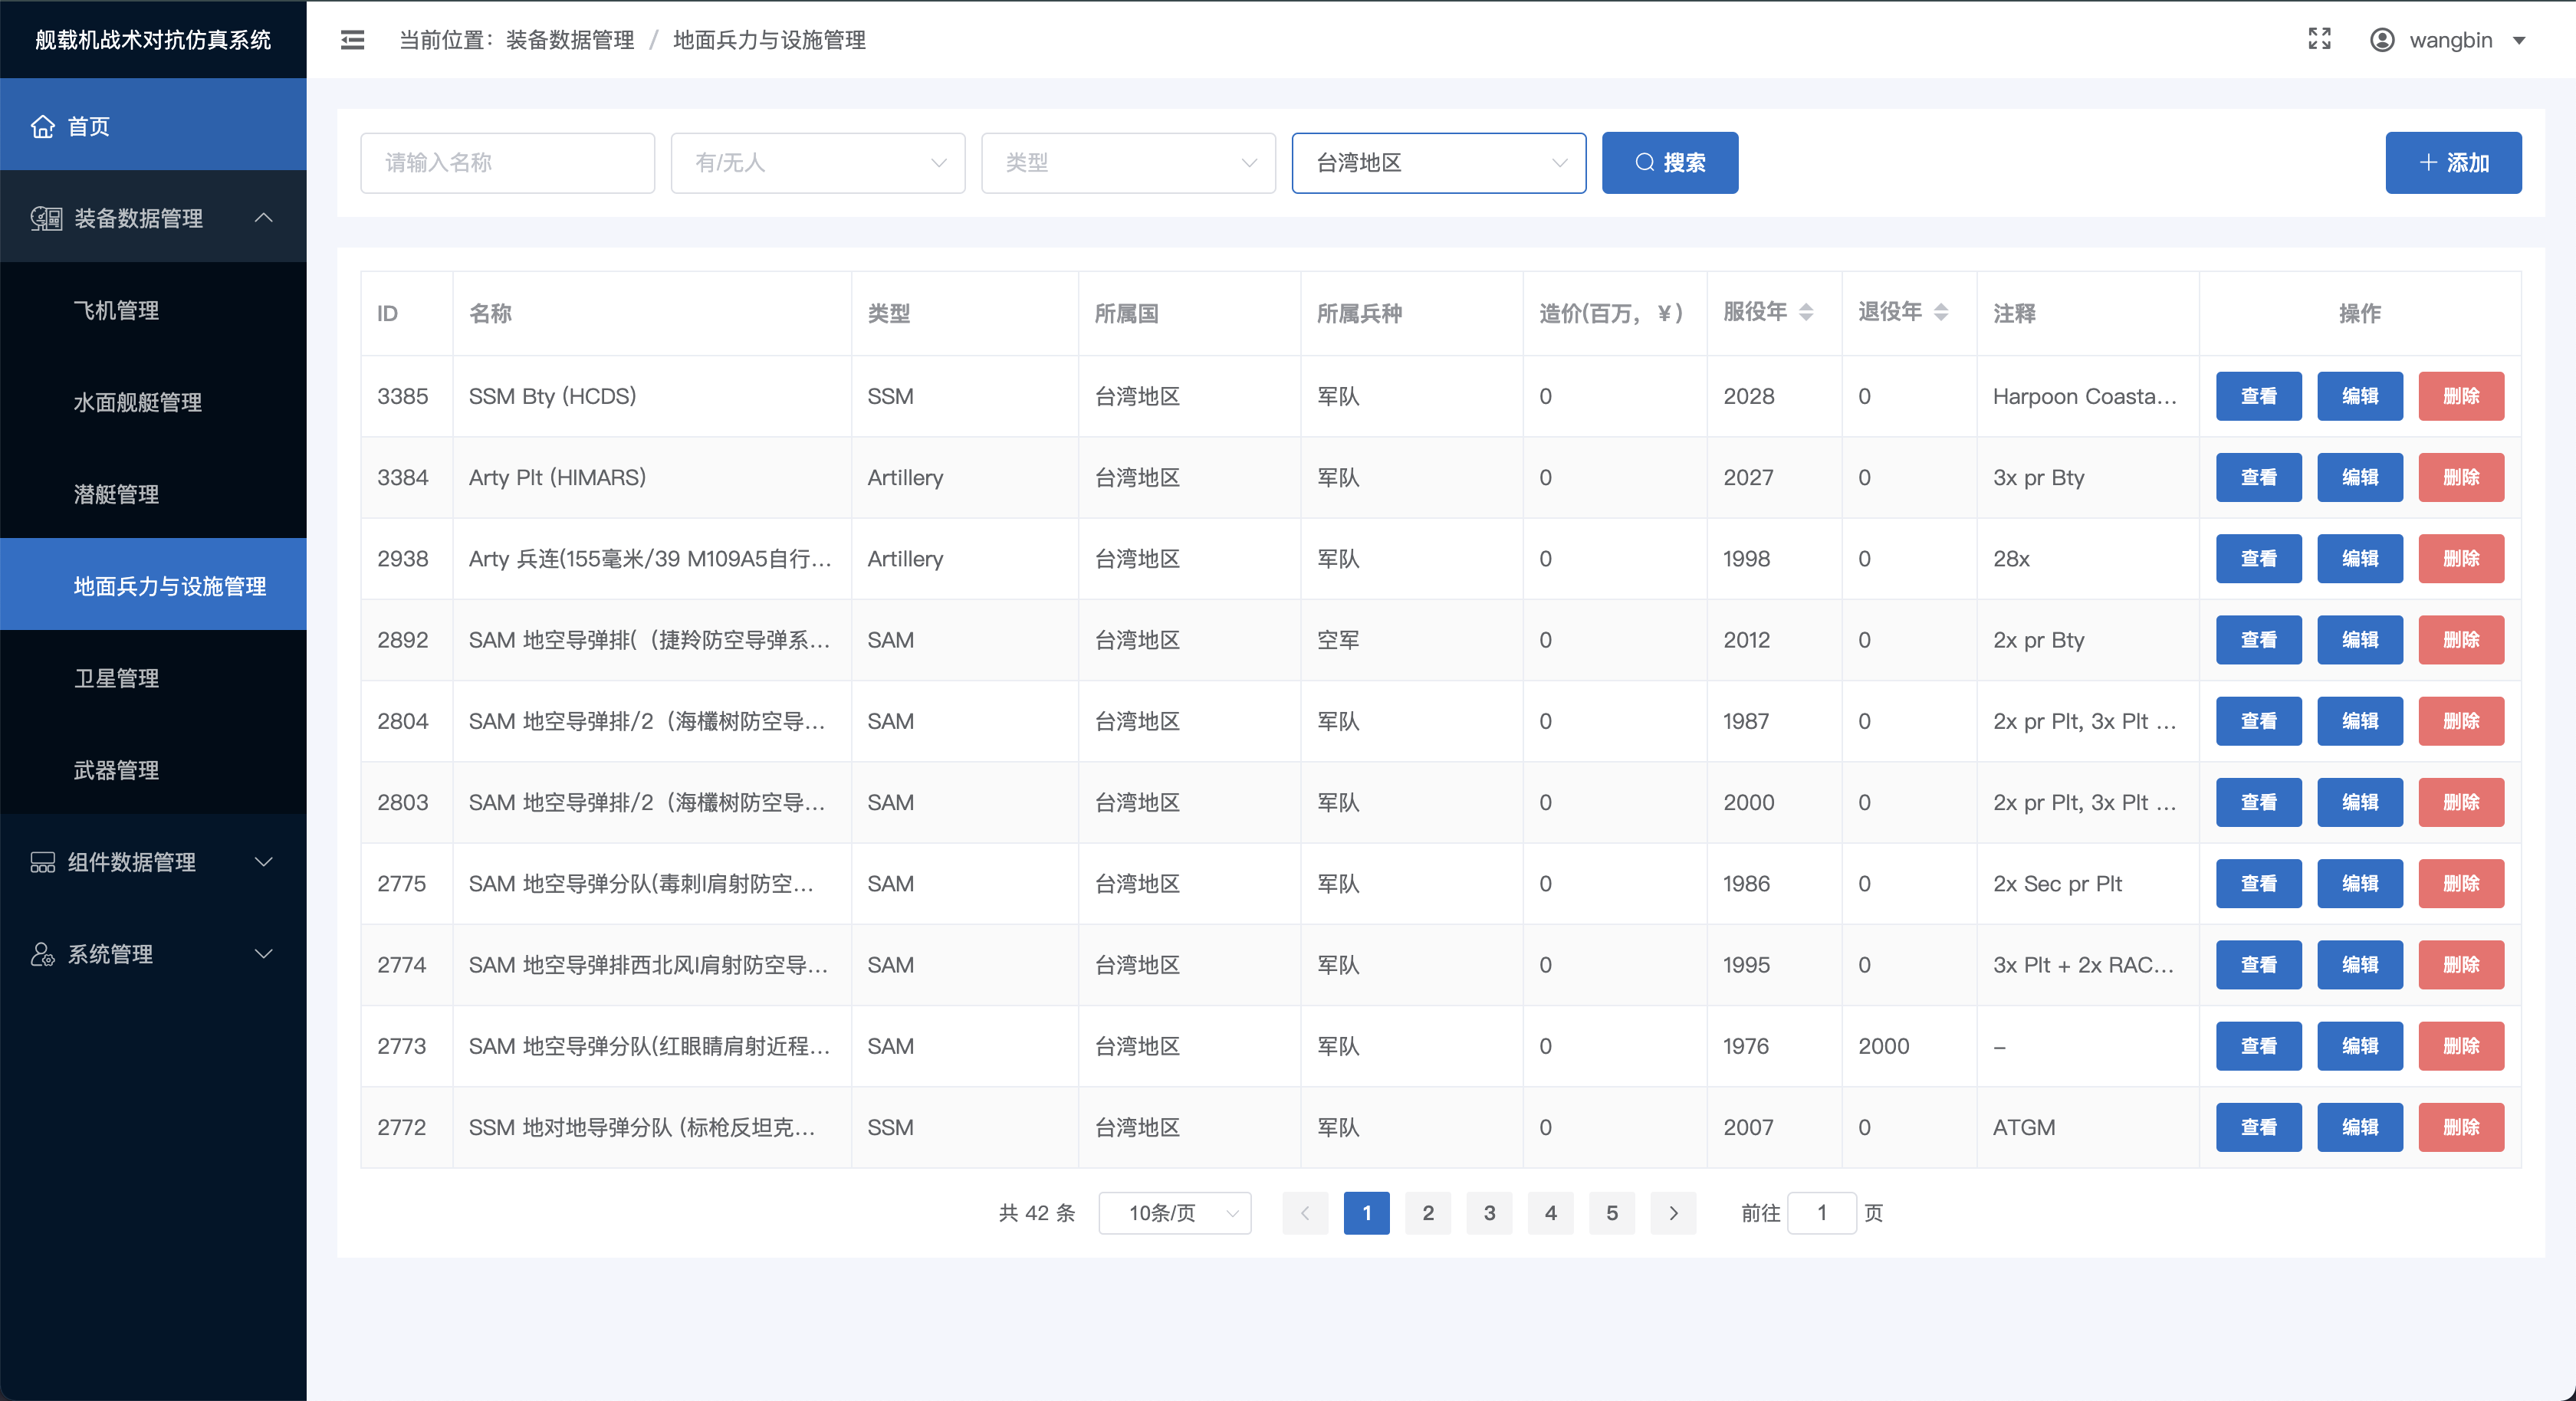This screenshot has height=1401, width=2576.
Task: Delete row 2938 Arty 兵连
Action: [x=2460, y=558]
